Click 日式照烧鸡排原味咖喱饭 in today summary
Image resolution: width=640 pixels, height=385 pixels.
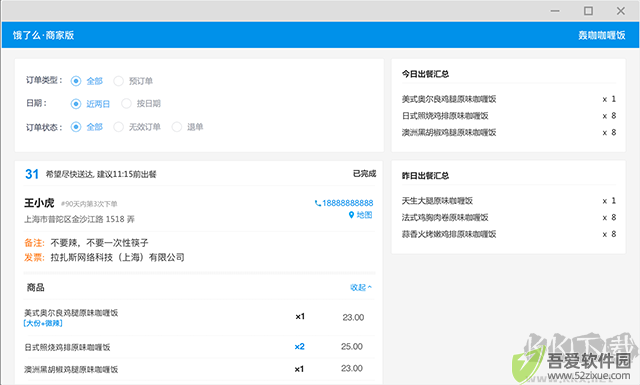(445, 116)
